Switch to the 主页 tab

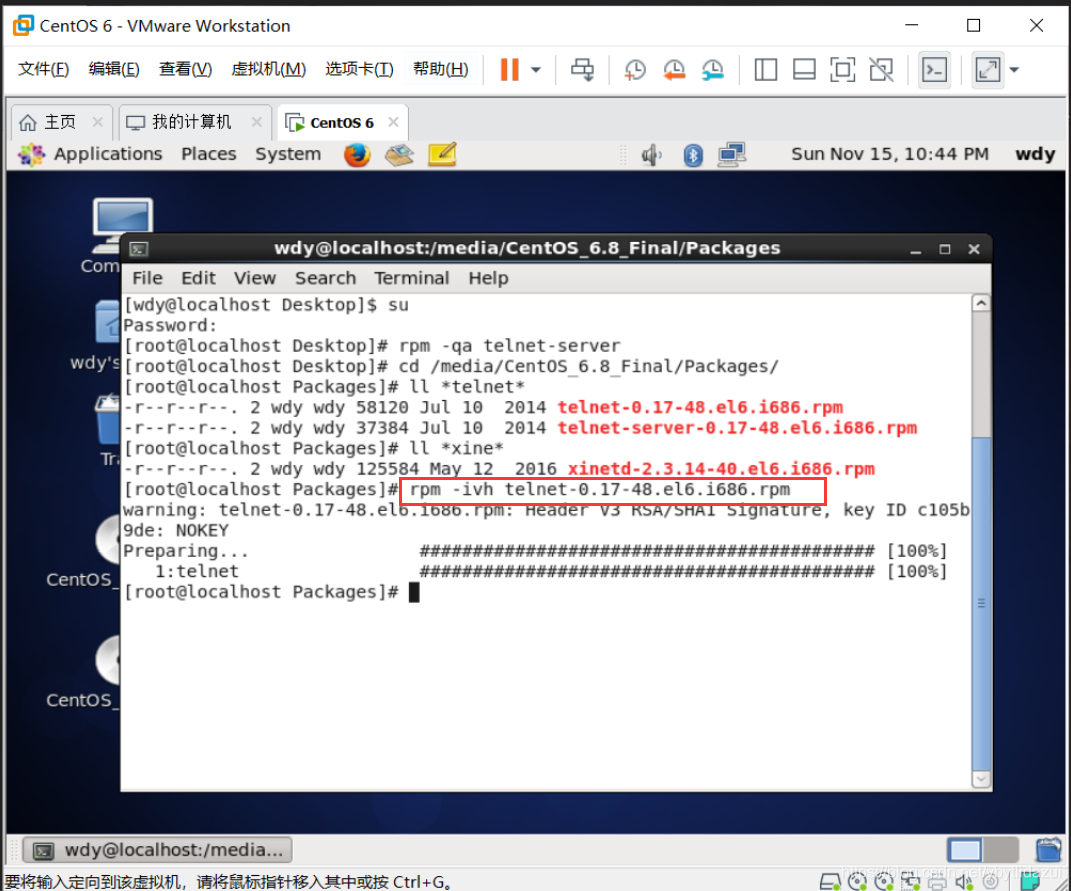(x=59, y=122)
